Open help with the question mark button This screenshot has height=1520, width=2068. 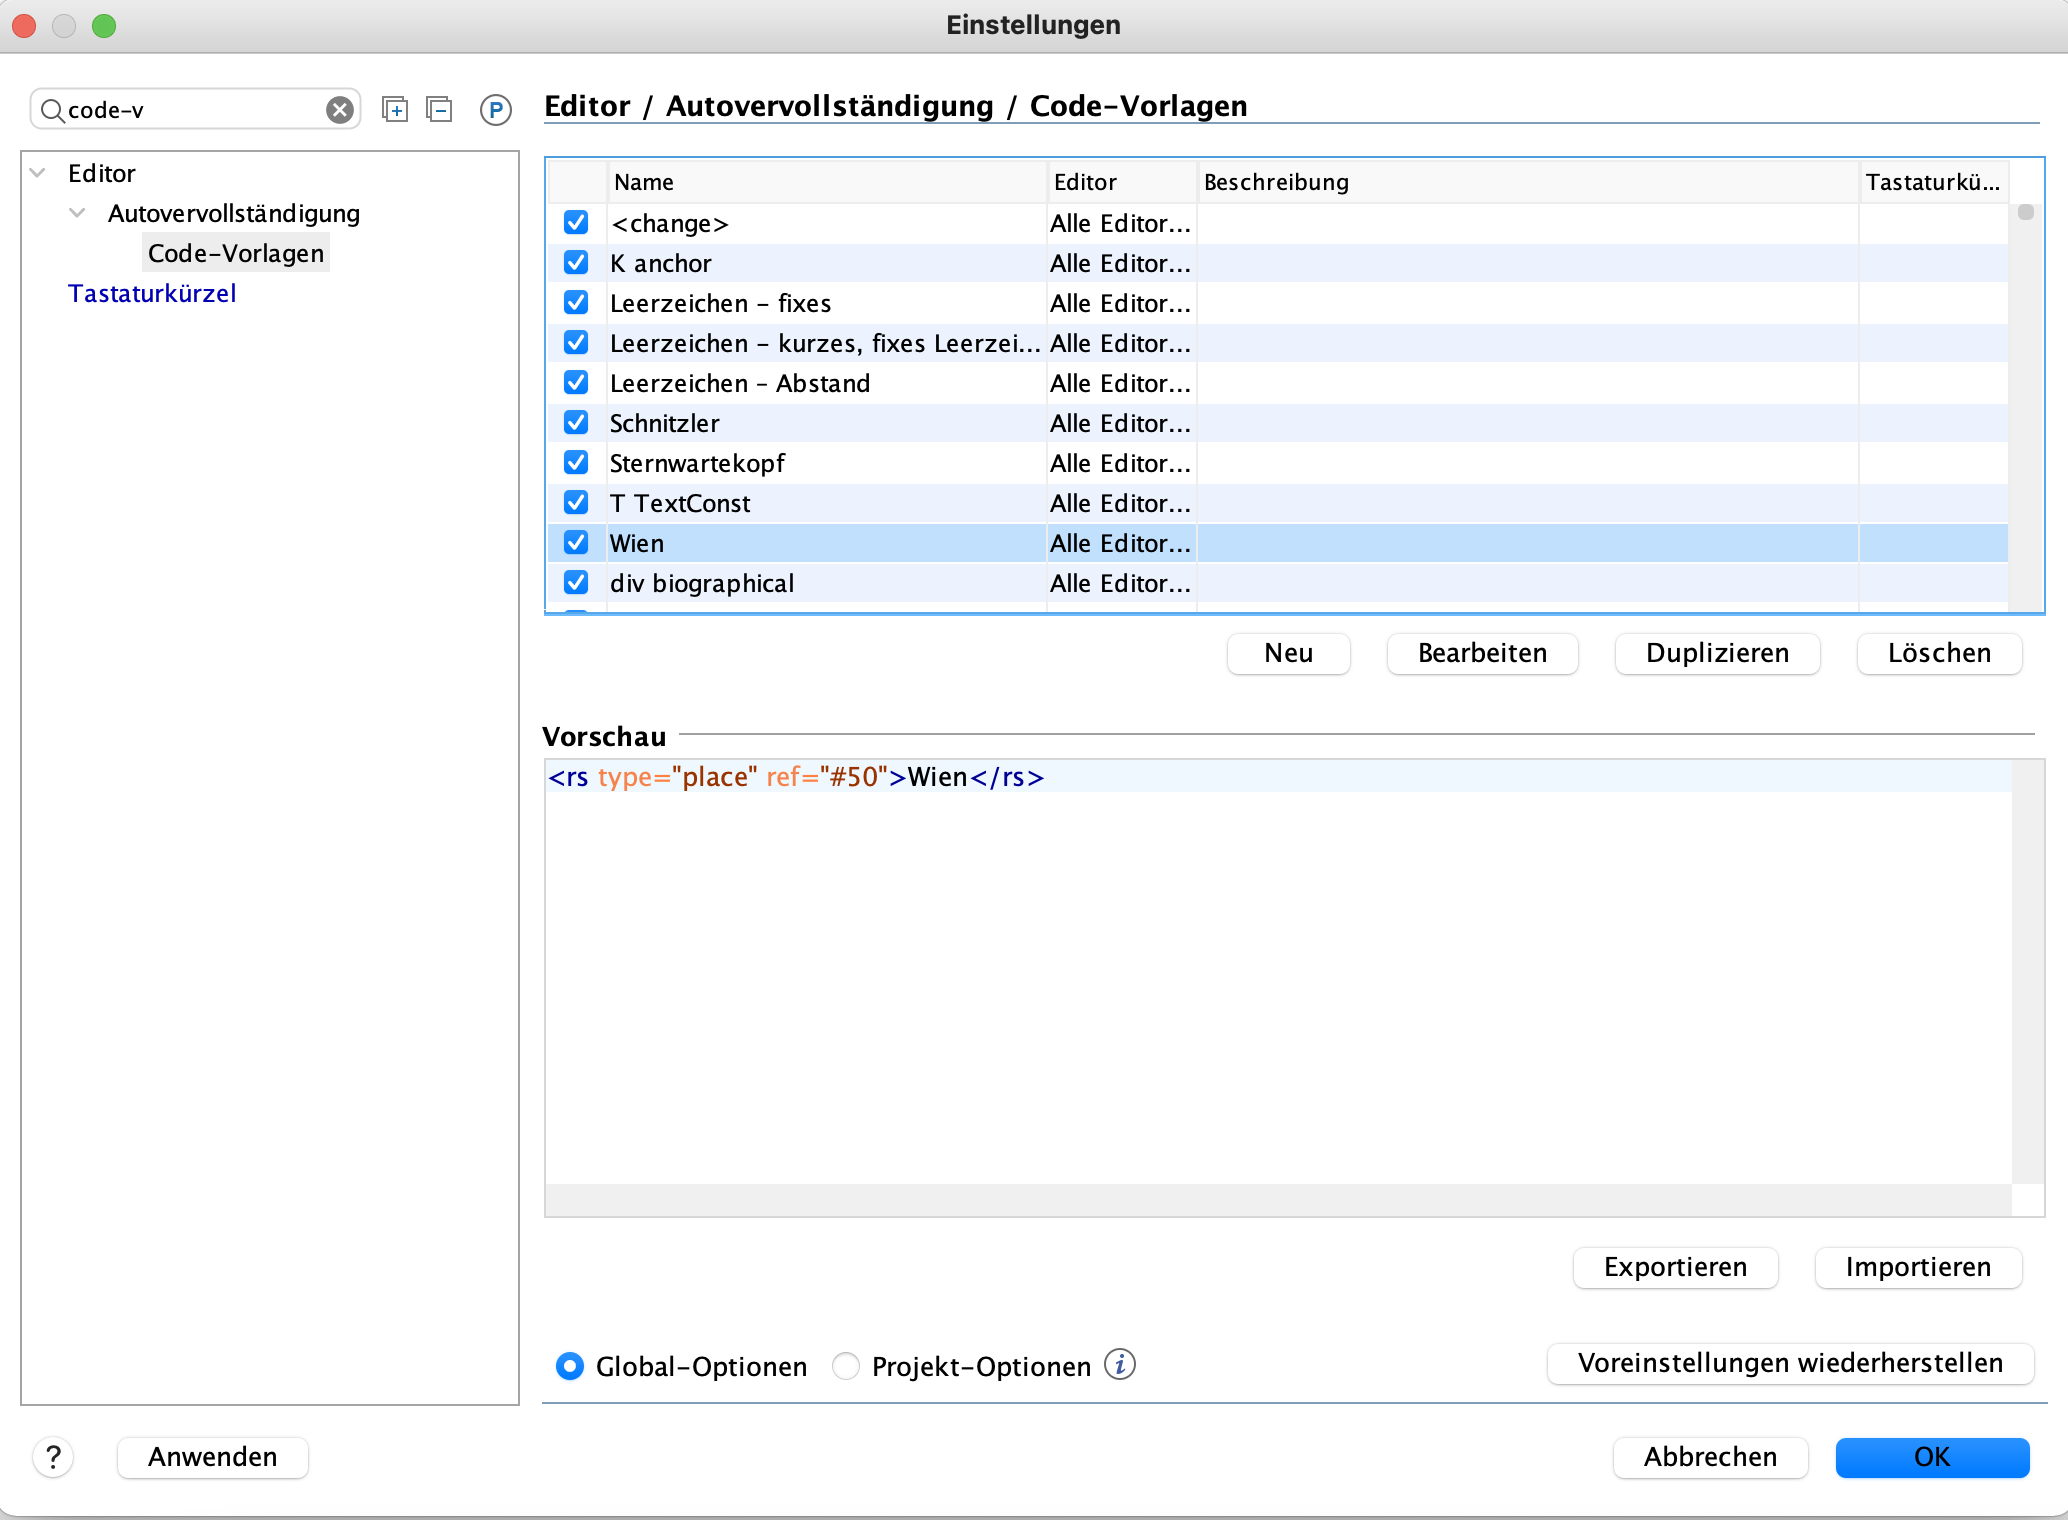(54, 1457)
